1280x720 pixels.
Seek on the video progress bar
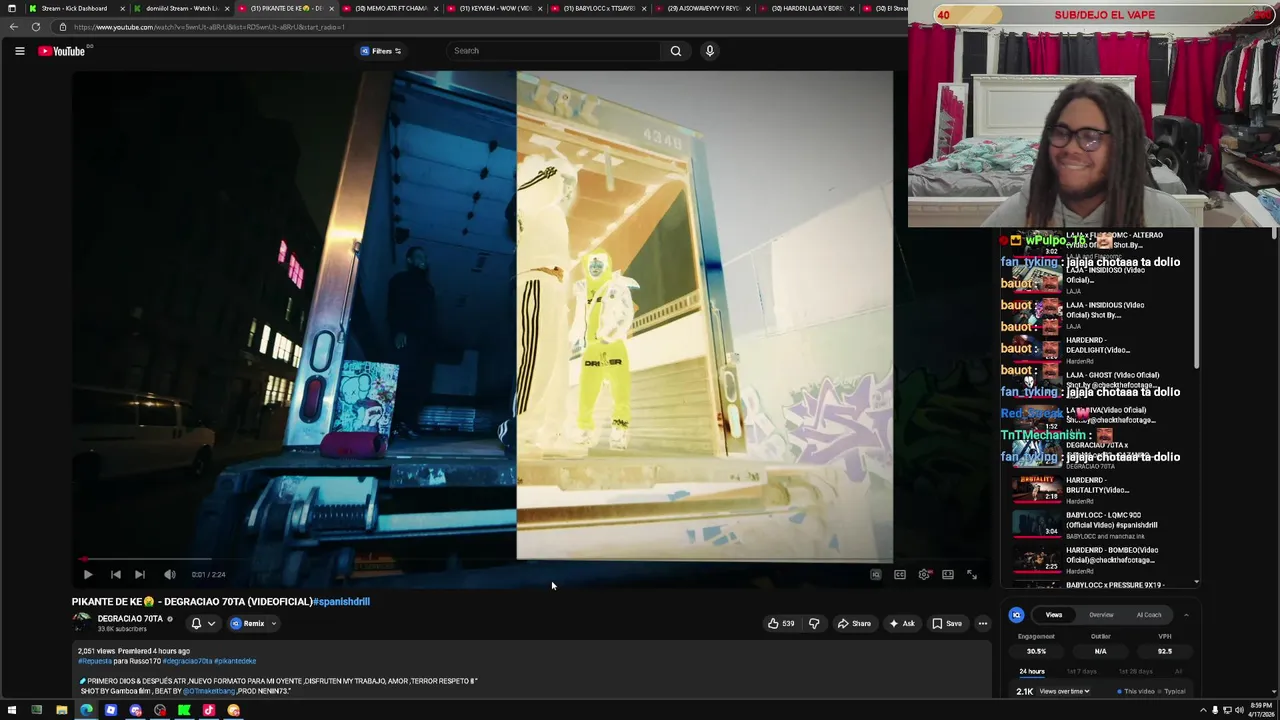(530, 561)
